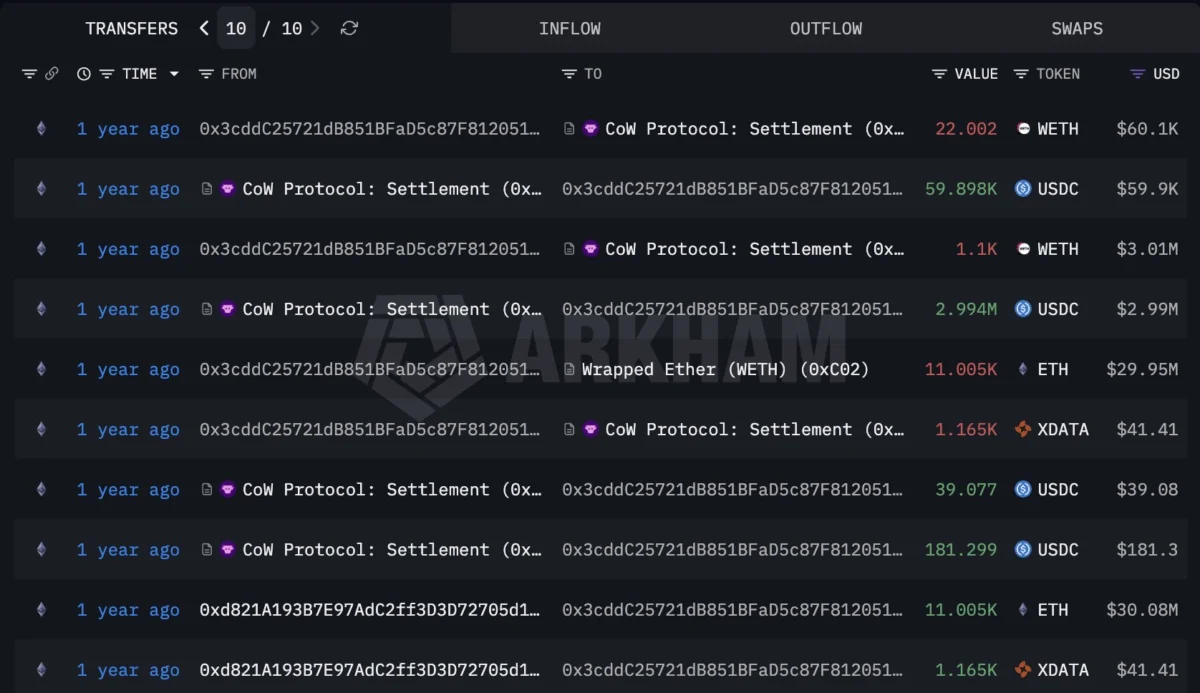Image resolution: width=1200 pixels, height=693 pixels.
Task: Click the value 11.005K in $29.95M row
Action: point(961,369)
